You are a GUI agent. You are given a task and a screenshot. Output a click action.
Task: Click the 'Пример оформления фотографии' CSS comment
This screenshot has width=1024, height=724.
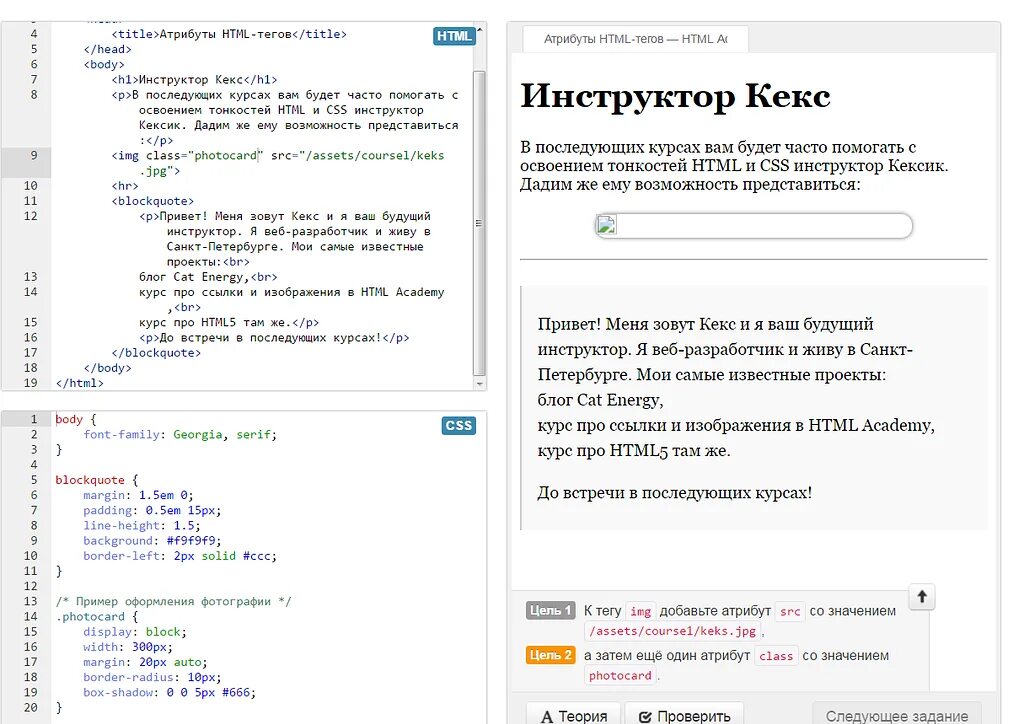click(x=174, y=601)
